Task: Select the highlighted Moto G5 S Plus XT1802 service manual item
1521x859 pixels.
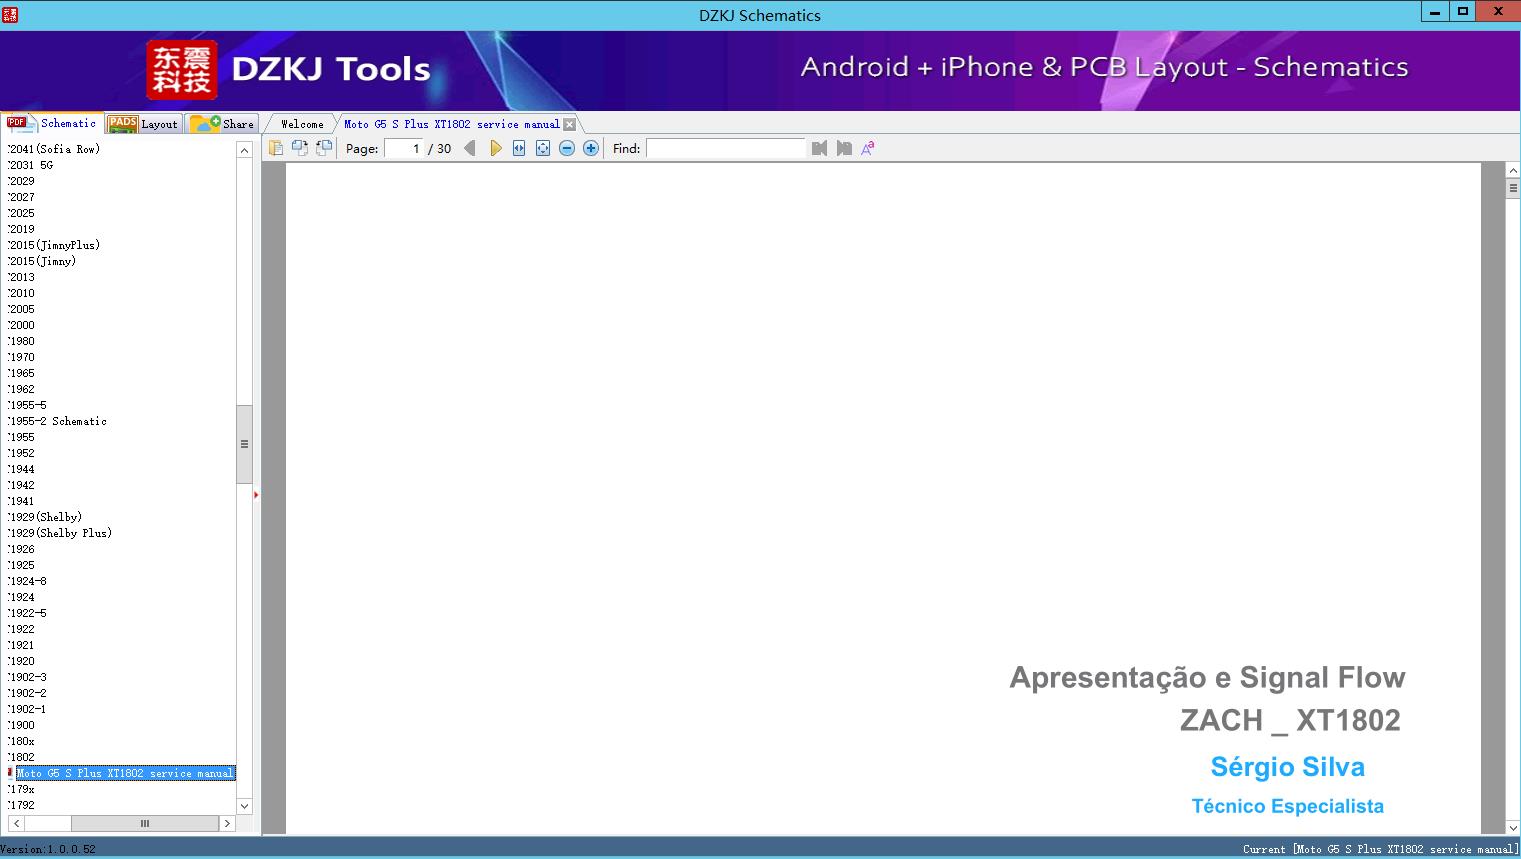Action: pyautogui.click(x=125, y=773)
